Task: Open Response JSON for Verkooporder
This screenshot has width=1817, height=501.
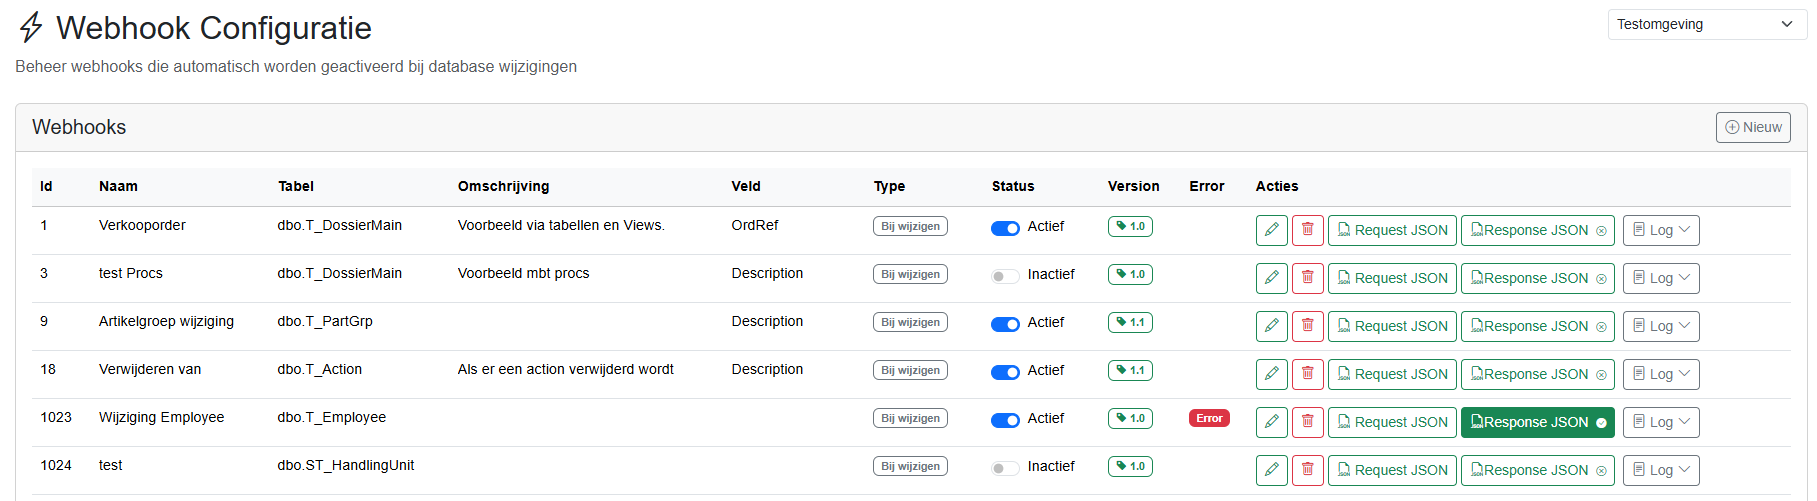Action: (1538, 230)
